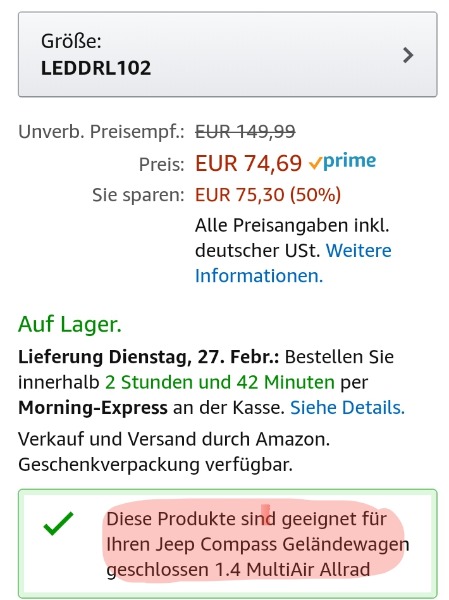The image size is (449, 600).
Task: Click Verkauf und Versand durch Amazon text
Action: [x=174, y=439]
